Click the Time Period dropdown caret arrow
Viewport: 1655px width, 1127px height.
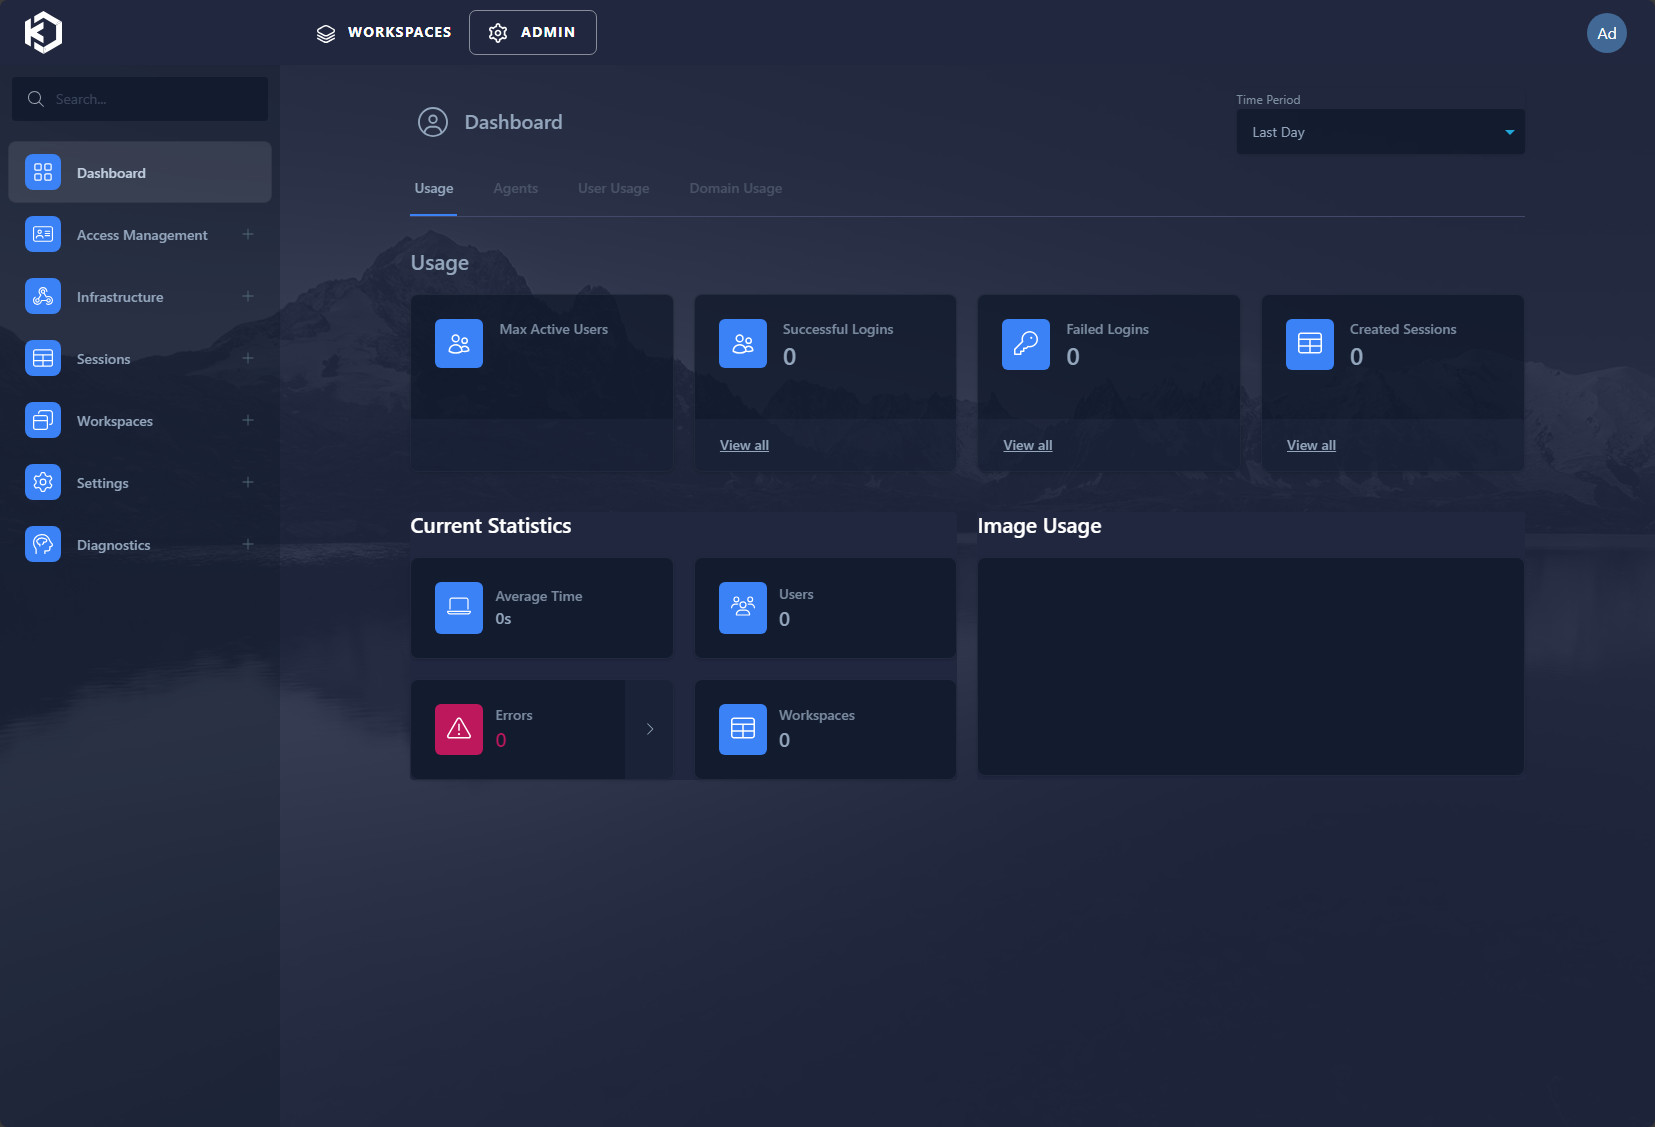point(1510,132)
